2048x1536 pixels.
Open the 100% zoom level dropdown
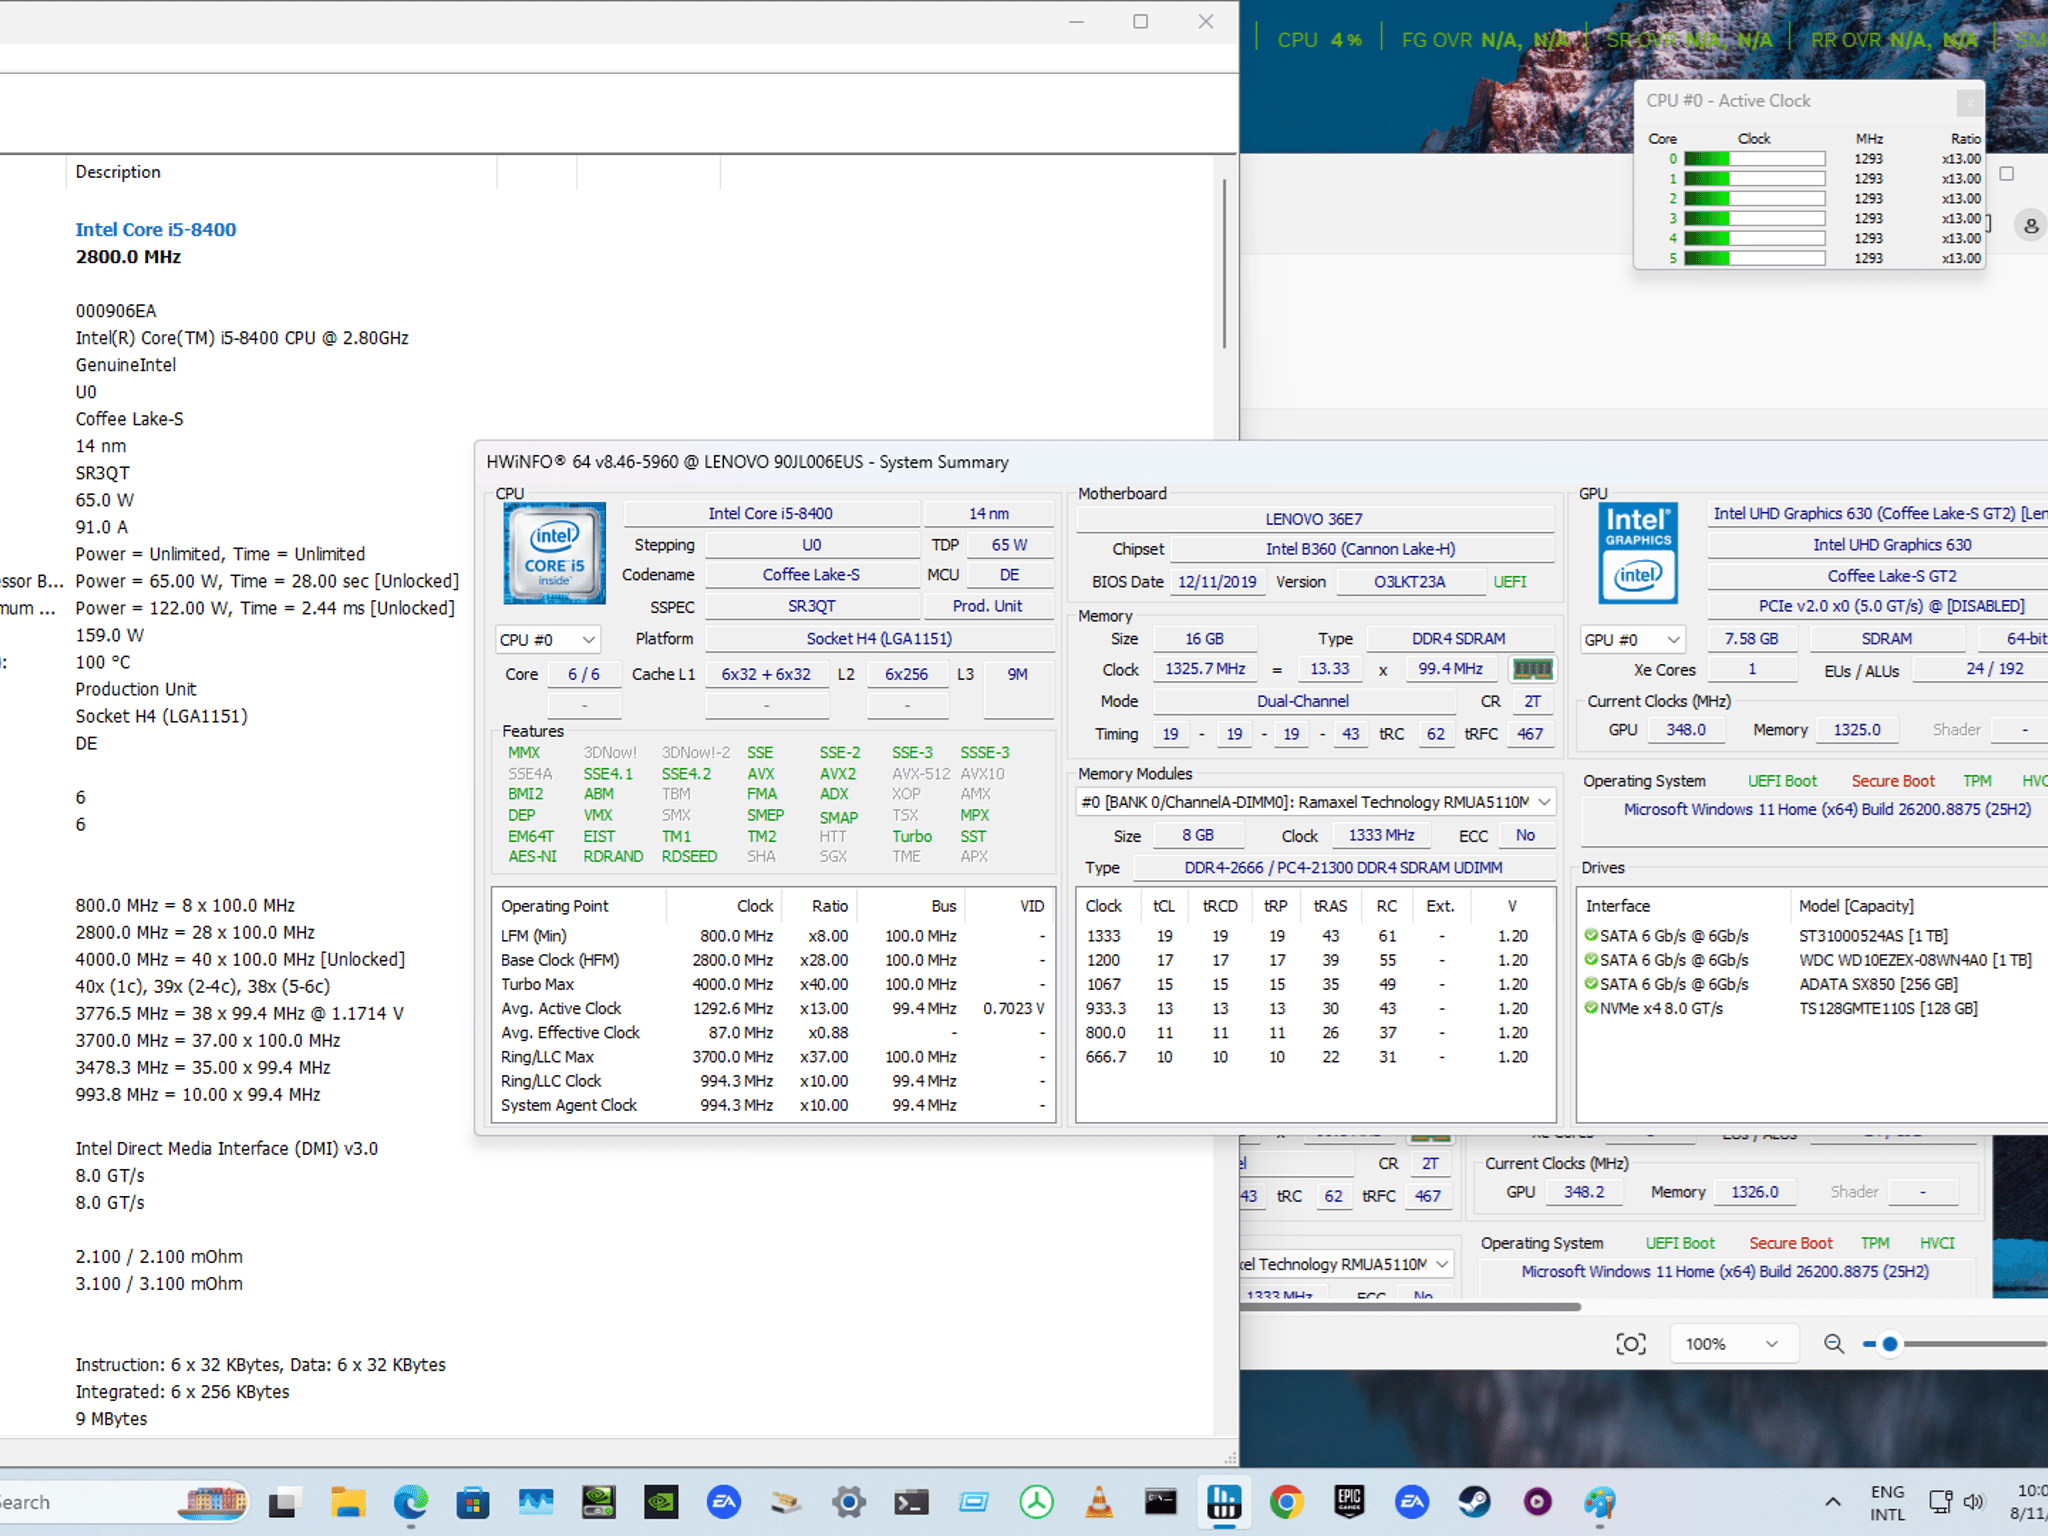click(1733, 1344)
